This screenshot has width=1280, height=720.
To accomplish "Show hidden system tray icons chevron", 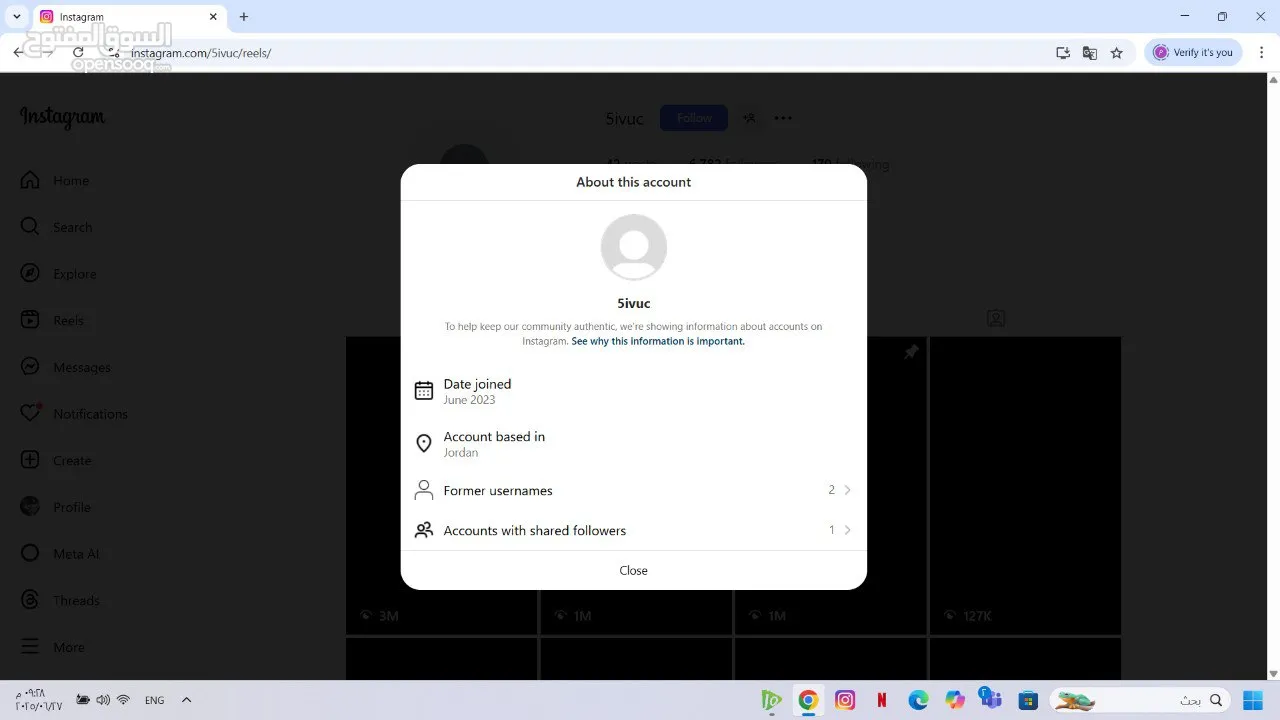I will click(186, 700).
